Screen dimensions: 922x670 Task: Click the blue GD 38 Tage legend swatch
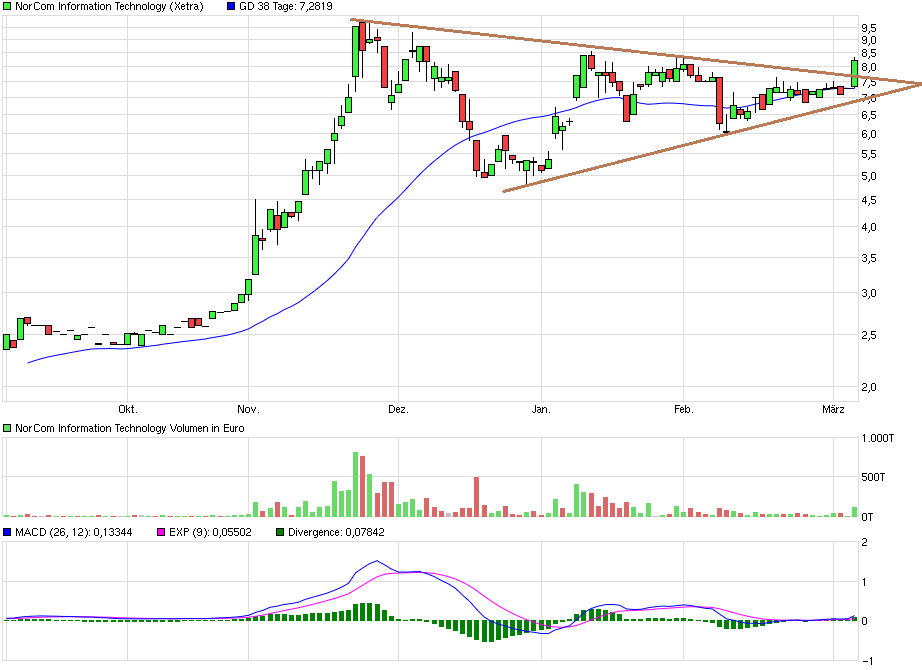pos(231,6)
